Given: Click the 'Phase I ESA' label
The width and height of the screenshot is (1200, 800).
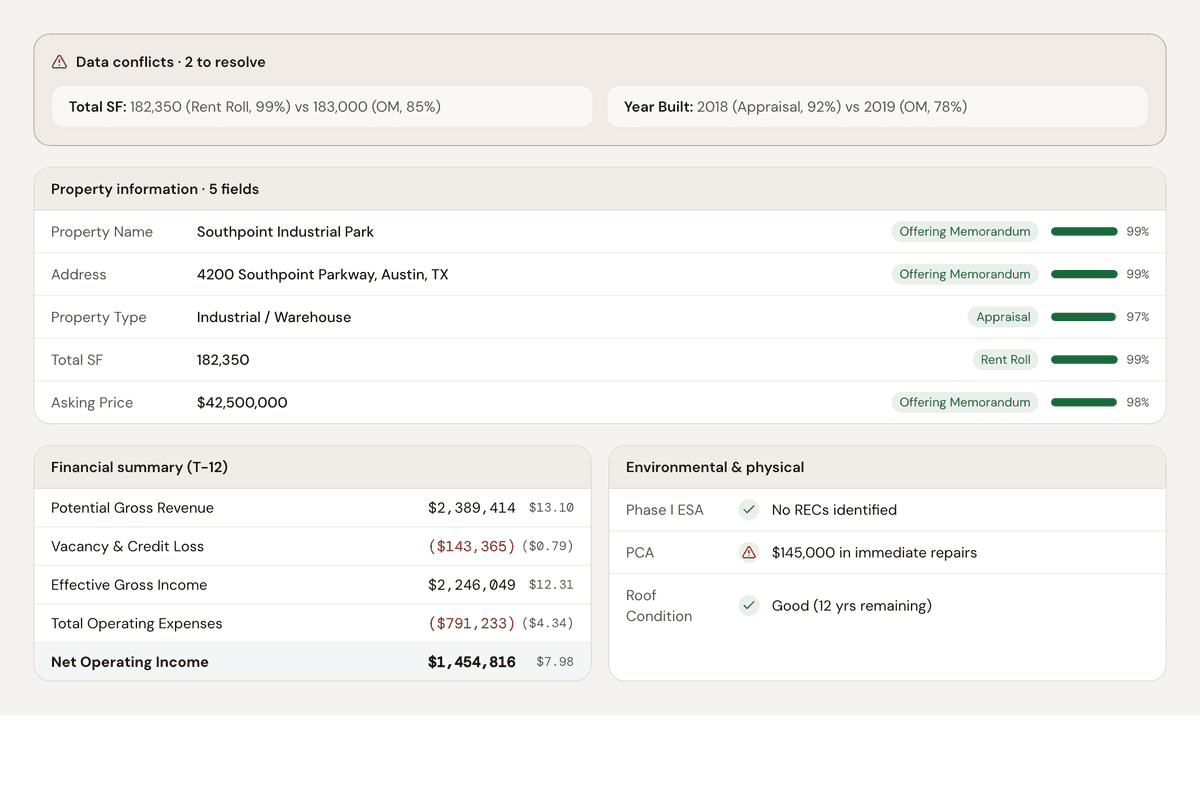Looking at the screenshot, I should (x=665, y=510).
